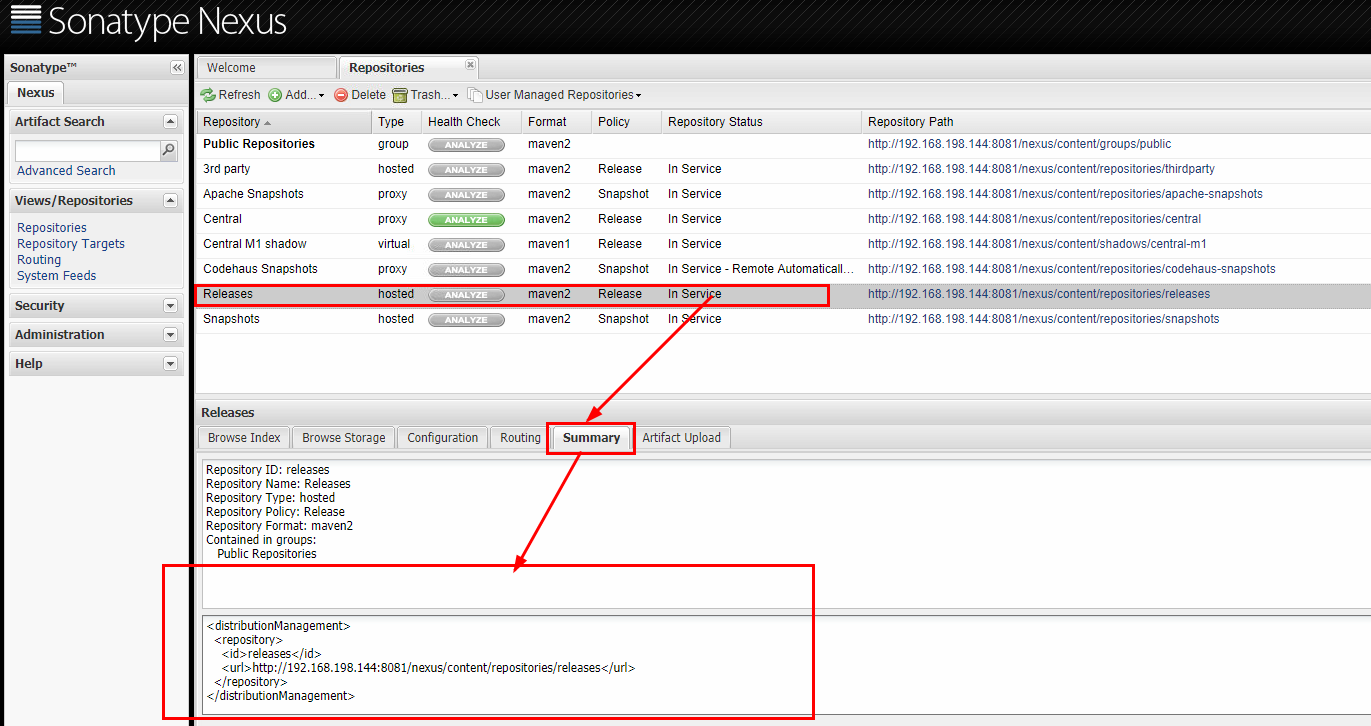Screen dimensions: 1371x726
Task: Click the Refresh toolbar icon
Action: (208, 95)
